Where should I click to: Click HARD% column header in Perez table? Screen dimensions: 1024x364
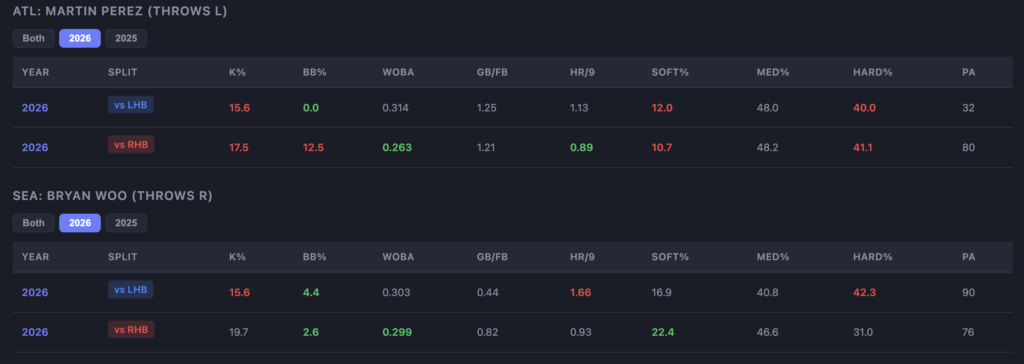click(x=872, y=72)
